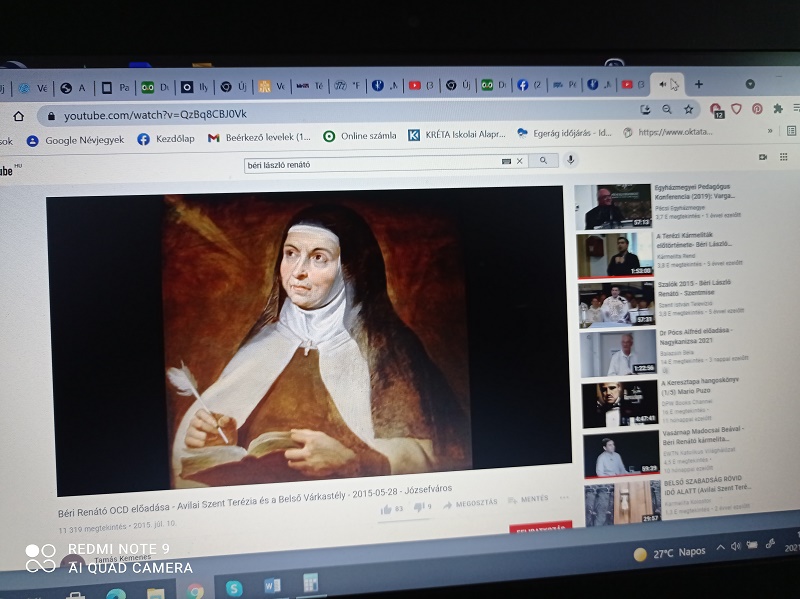Open the YouTube apps grid icon
Image resolution: width=800 pixels, height=599 pixels.
tap(783, 157)
